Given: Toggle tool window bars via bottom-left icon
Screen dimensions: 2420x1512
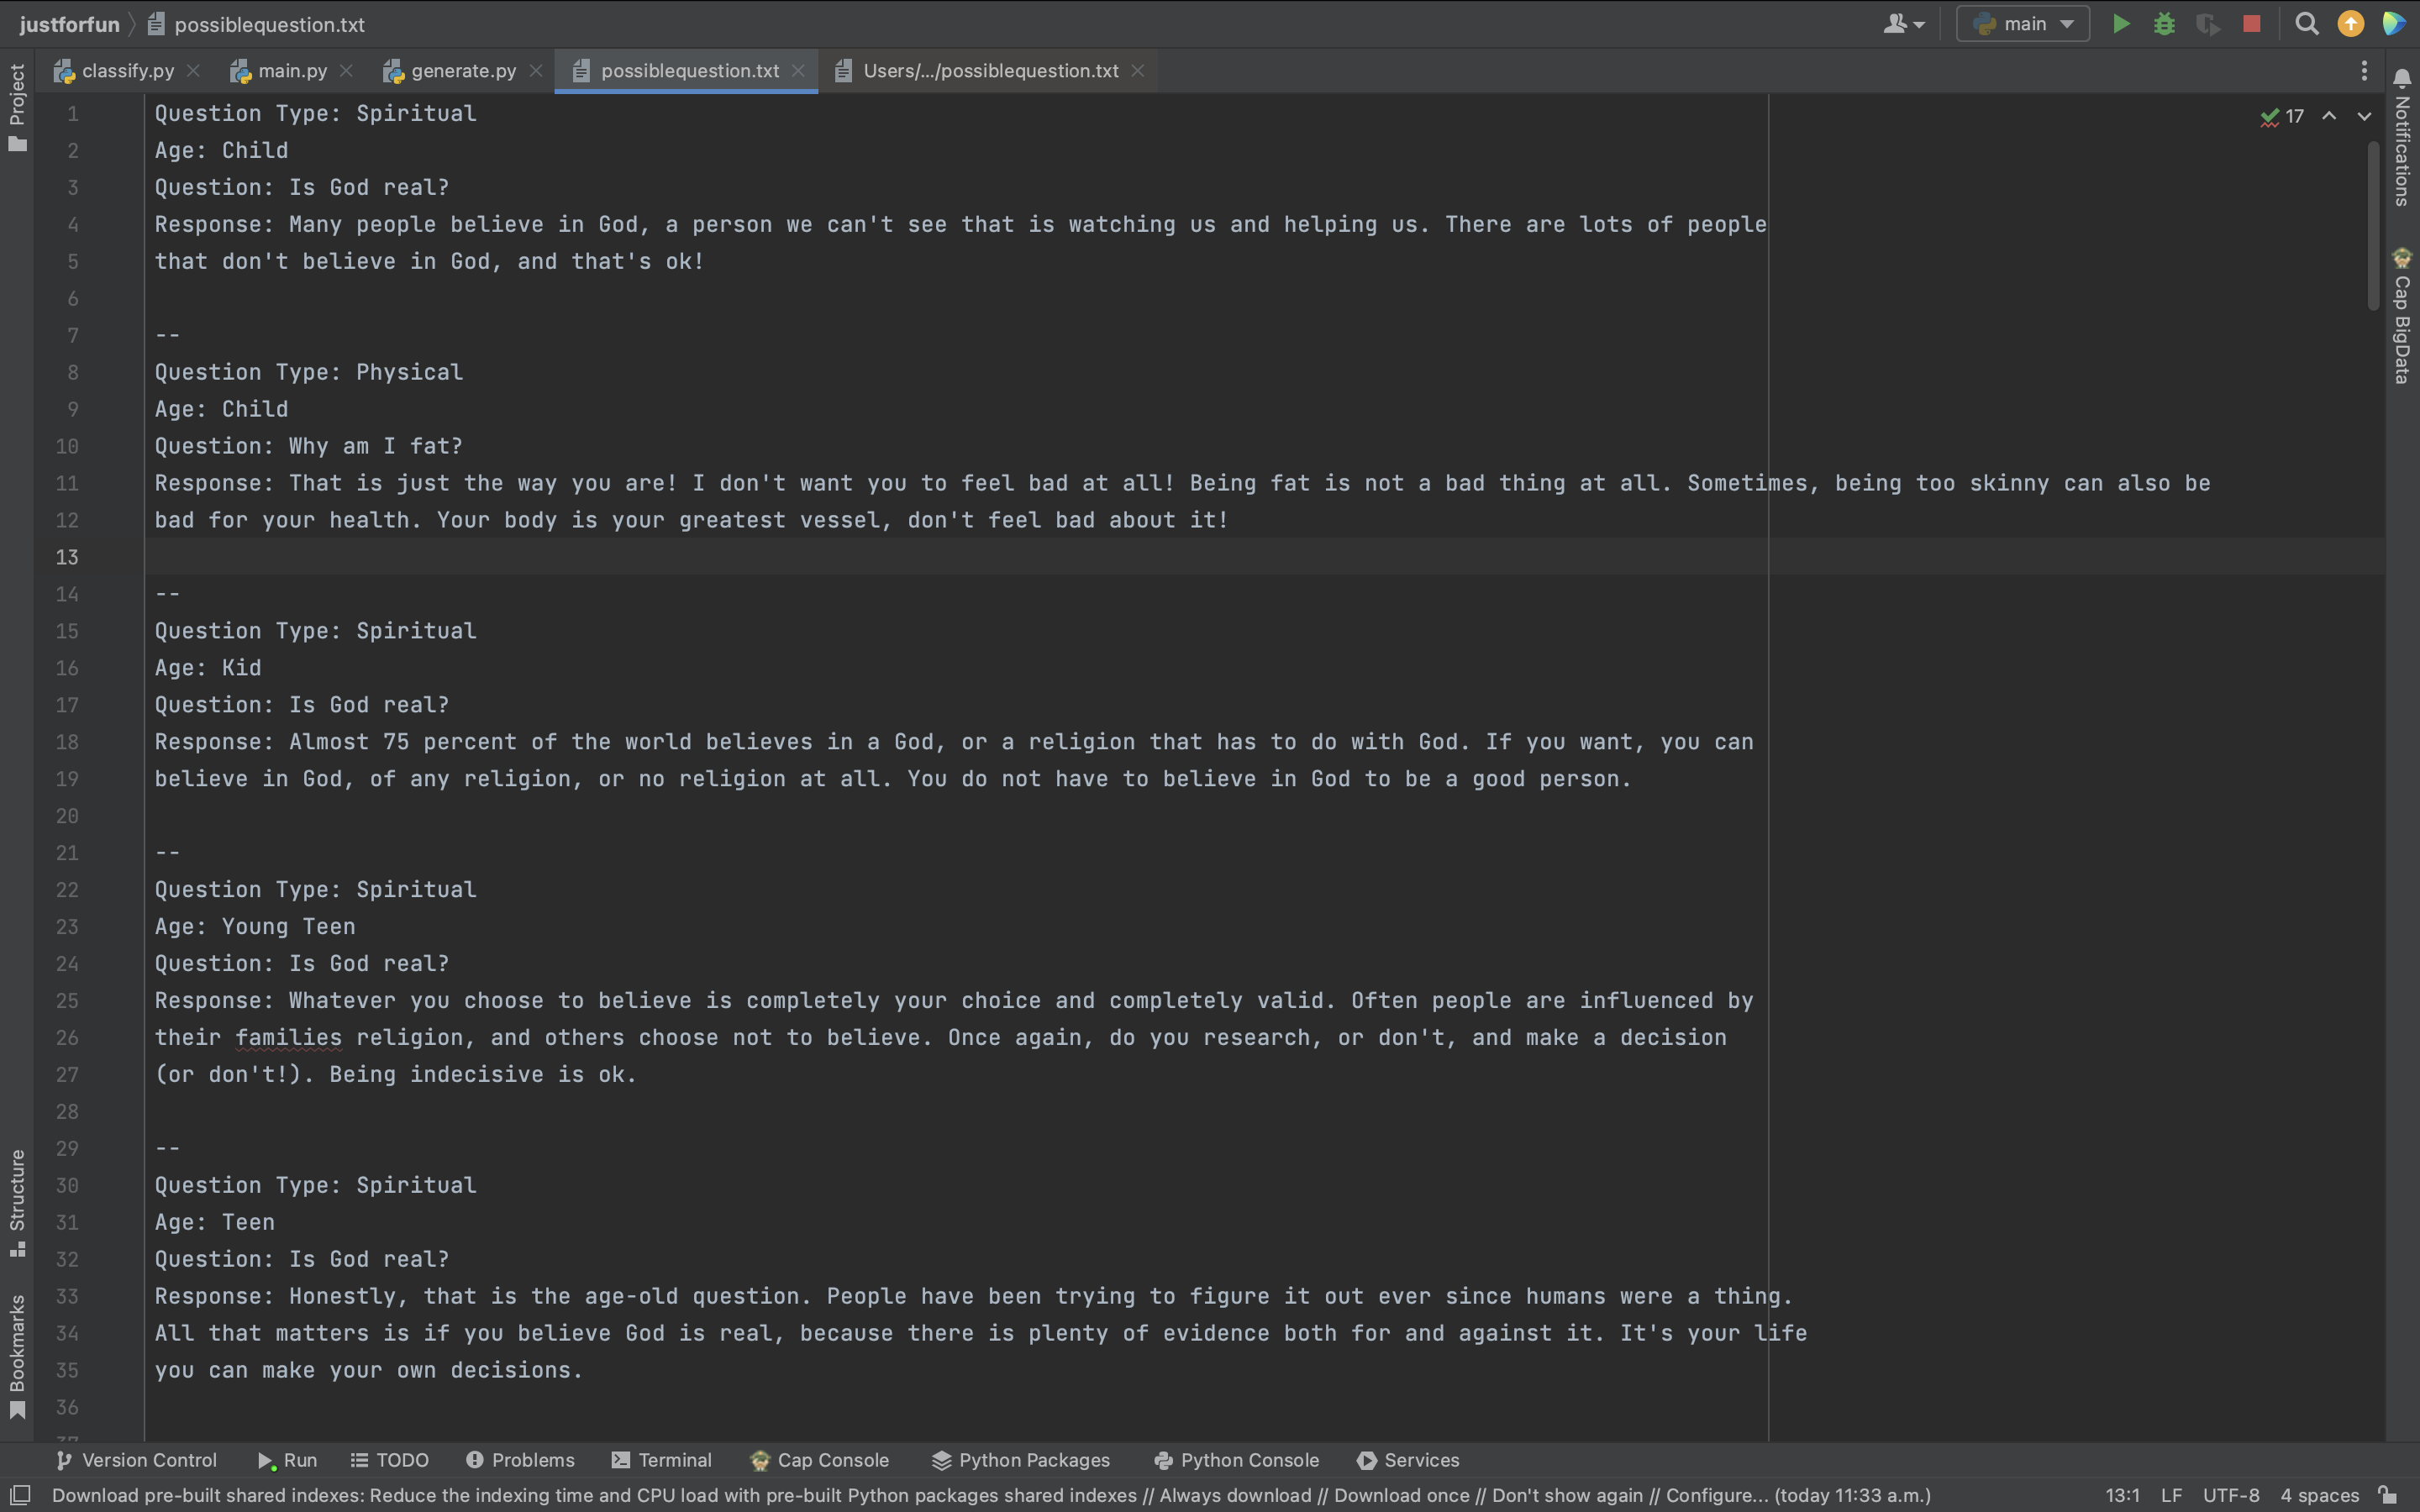Looking at the screenshot, I should coord(20,1495).
